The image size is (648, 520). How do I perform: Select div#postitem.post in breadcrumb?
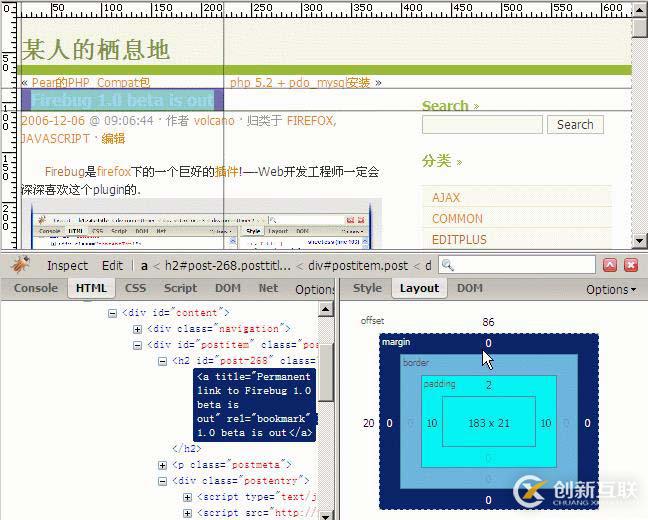click(358, 266)
